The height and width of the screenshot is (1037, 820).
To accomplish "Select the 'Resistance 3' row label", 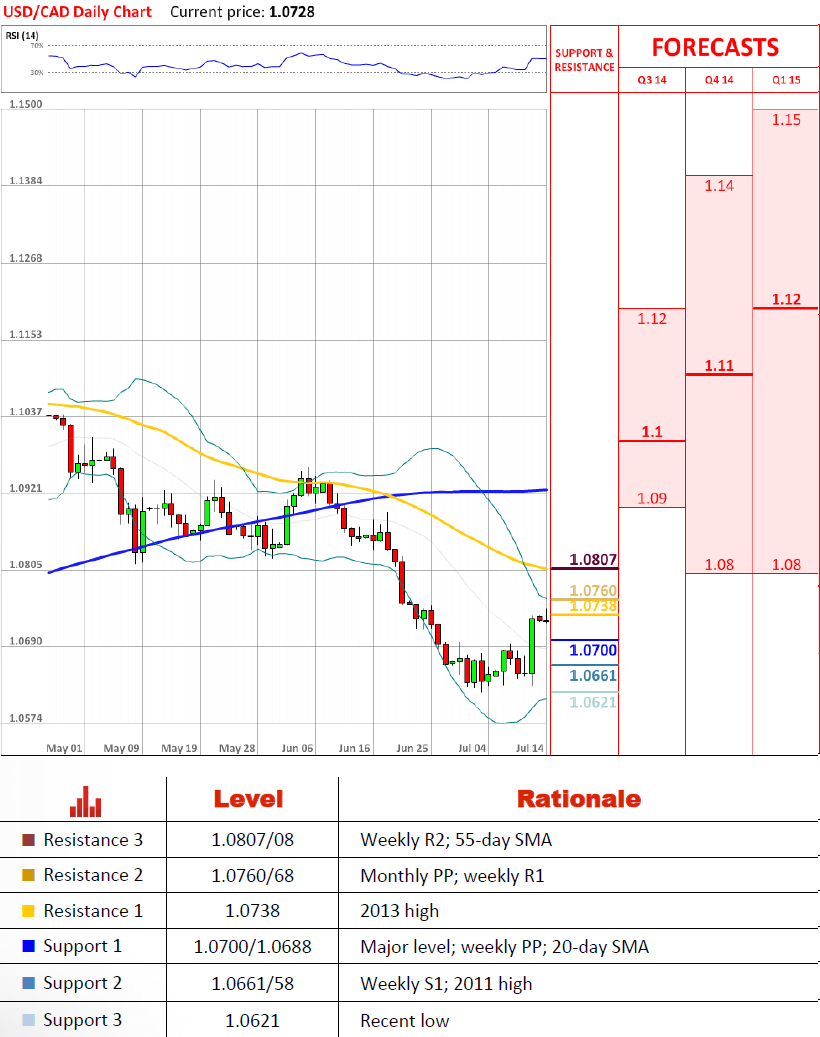I will 93,840.
